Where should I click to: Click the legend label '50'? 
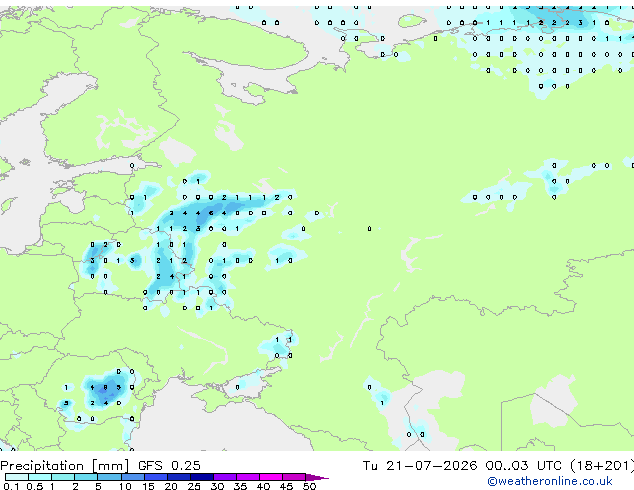coord(309,486)
